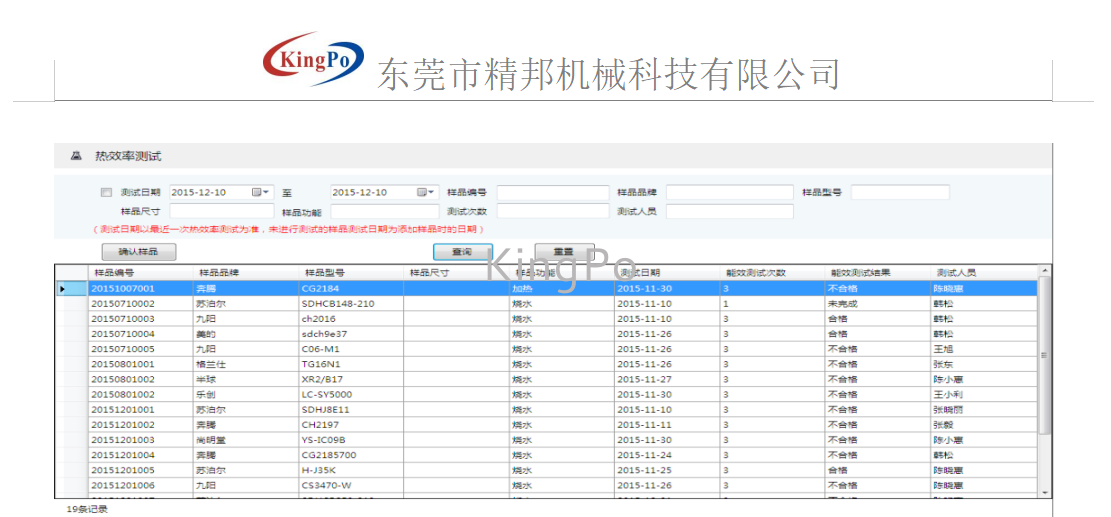Click model cell LC-SY5000

pyautogui.click(x=351, y=394)
